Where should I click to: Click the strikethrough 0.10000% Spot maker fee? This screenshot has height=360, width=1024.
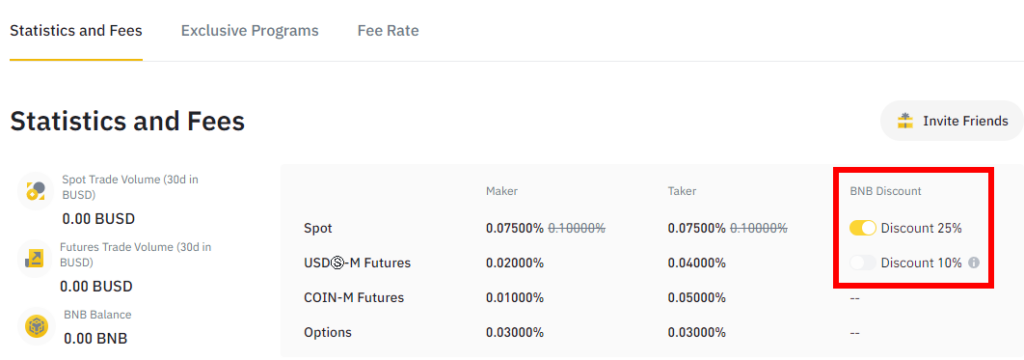[x=577, y=228]
